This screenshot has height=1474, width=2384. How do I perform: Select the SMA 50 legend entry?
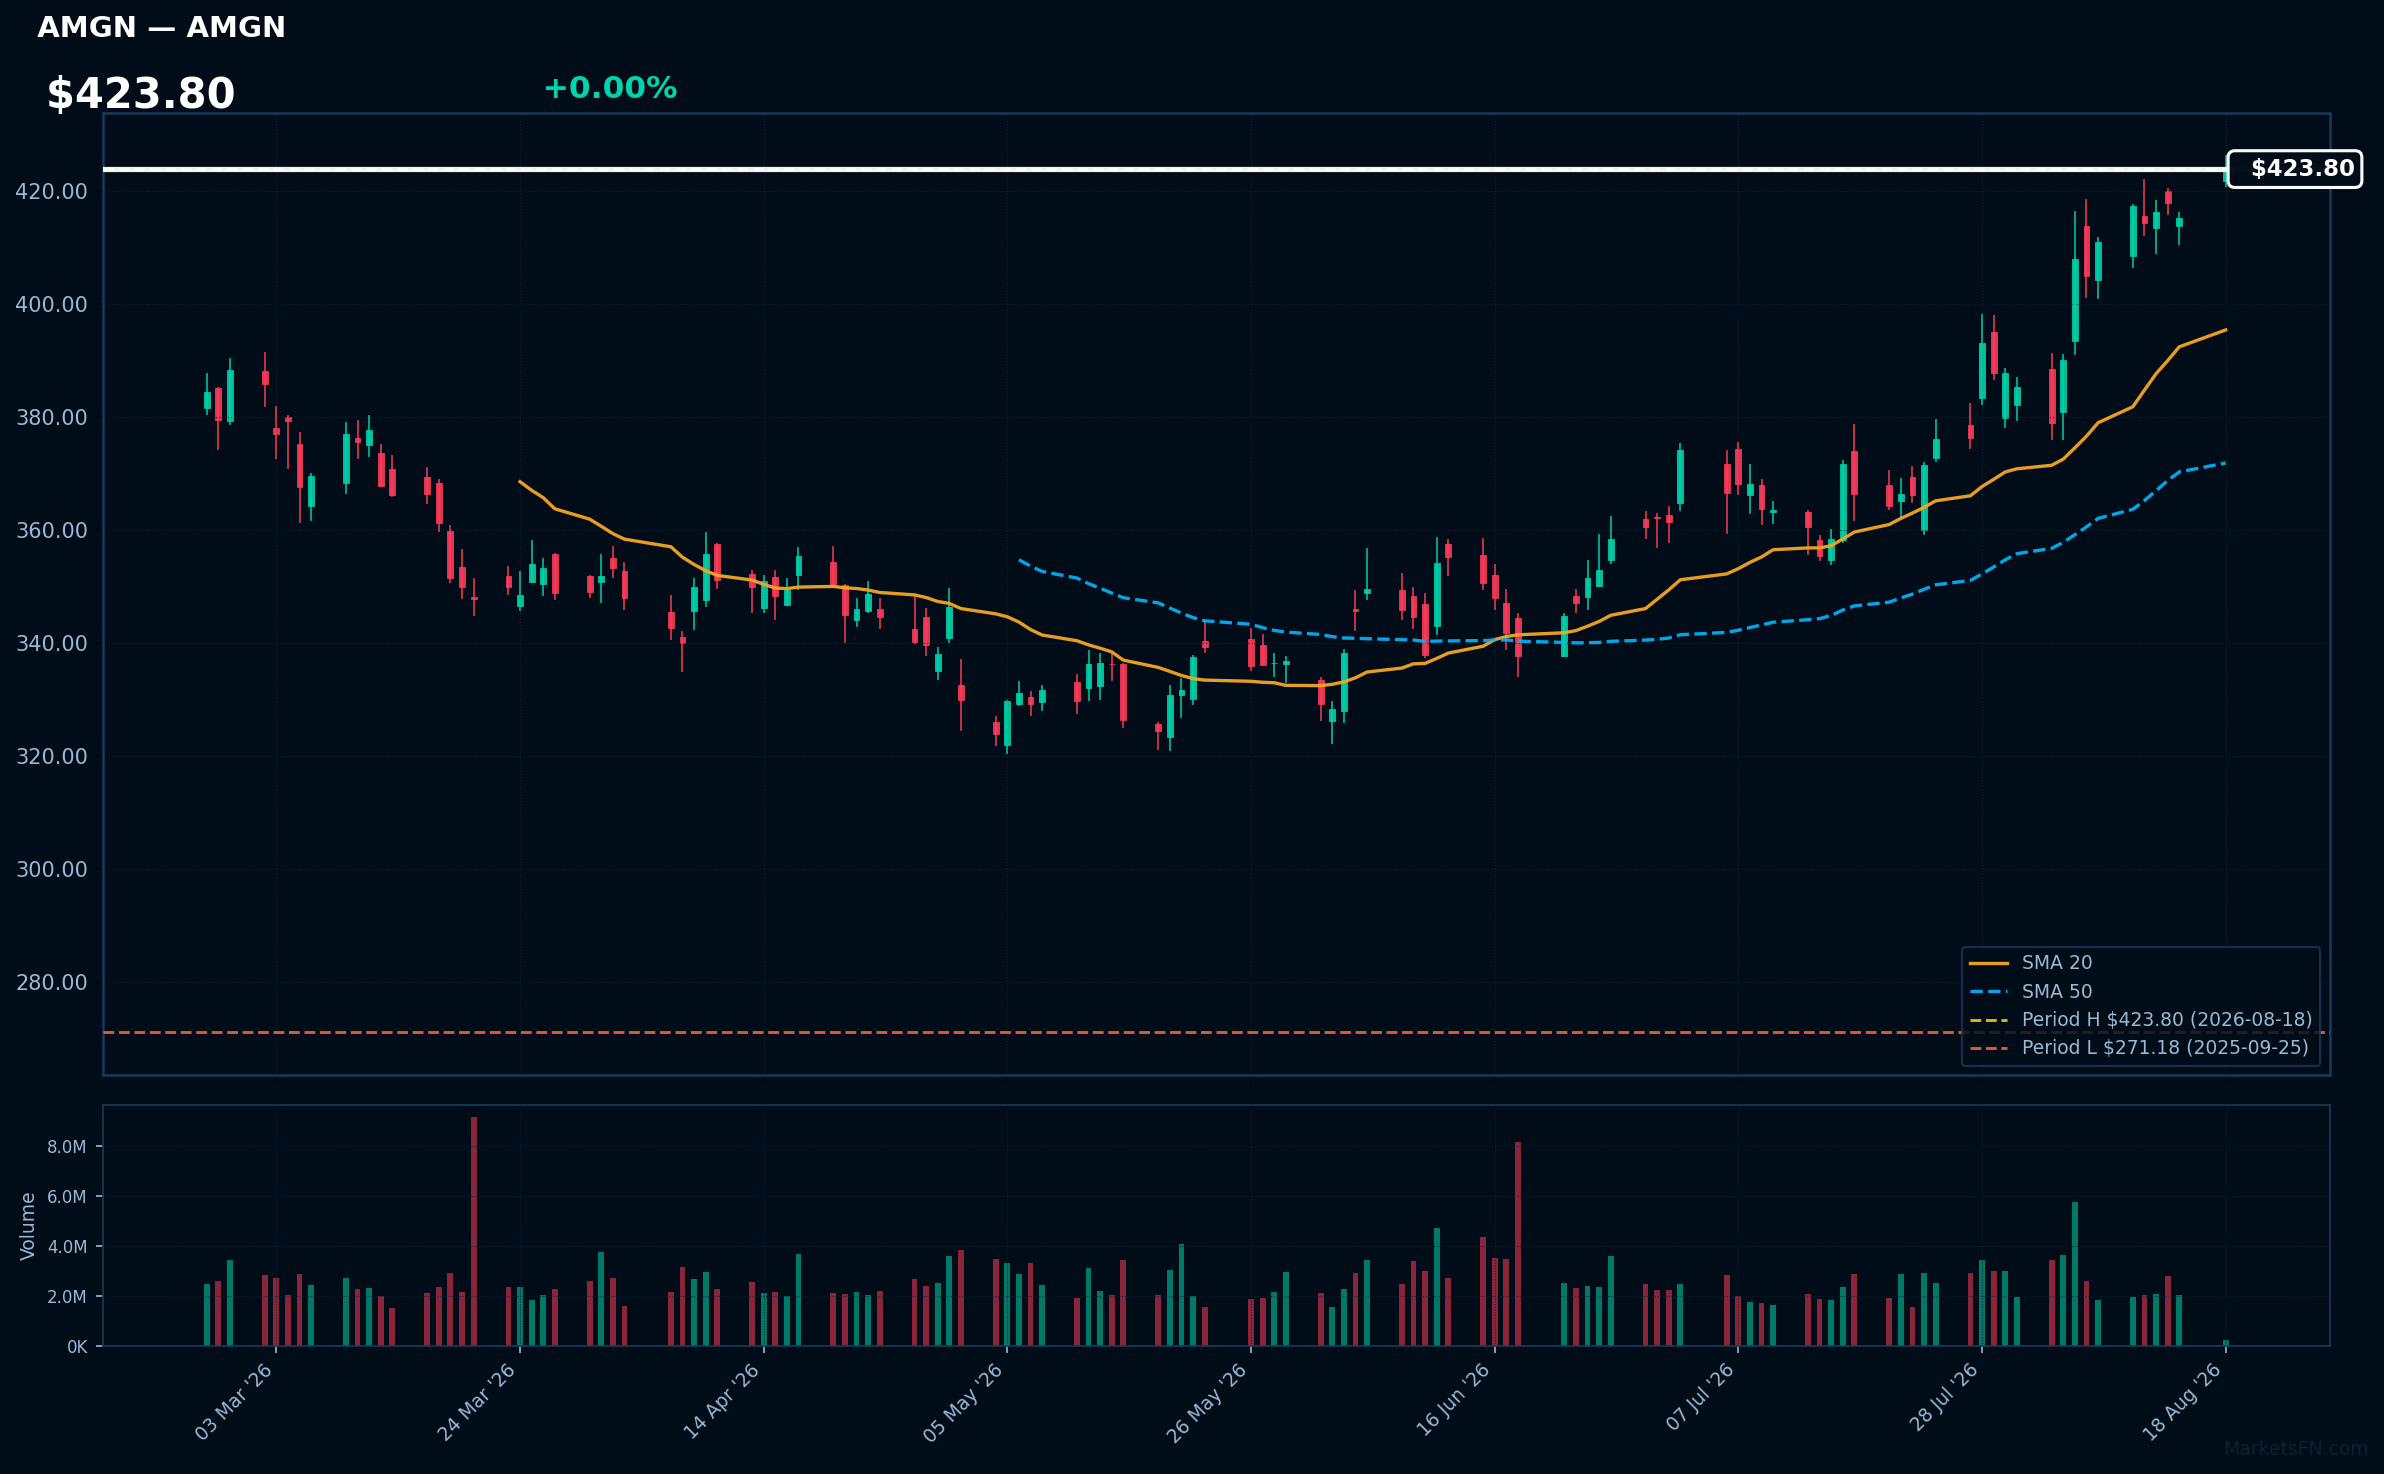(x=2030, y=991)
